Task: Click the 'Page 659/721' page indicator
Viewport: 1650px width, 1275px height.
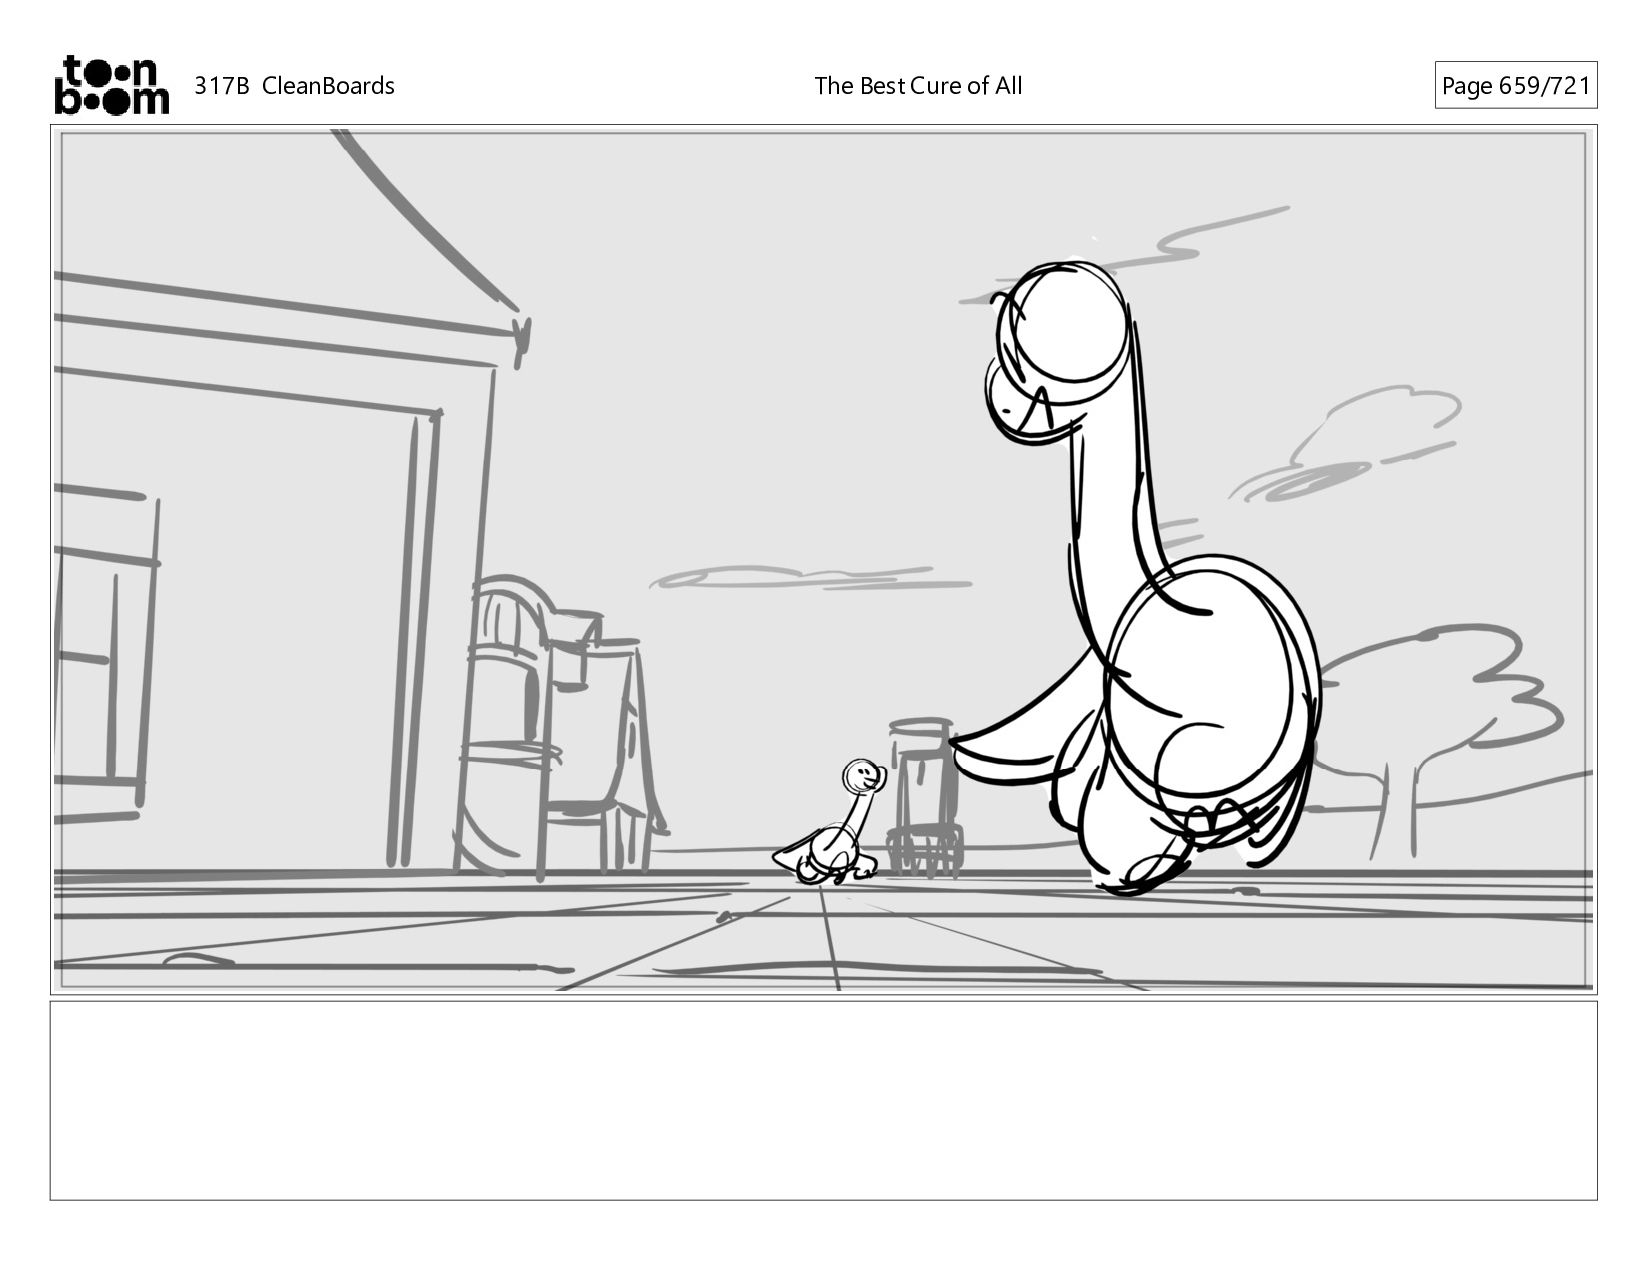Action: click(1515, 86)
